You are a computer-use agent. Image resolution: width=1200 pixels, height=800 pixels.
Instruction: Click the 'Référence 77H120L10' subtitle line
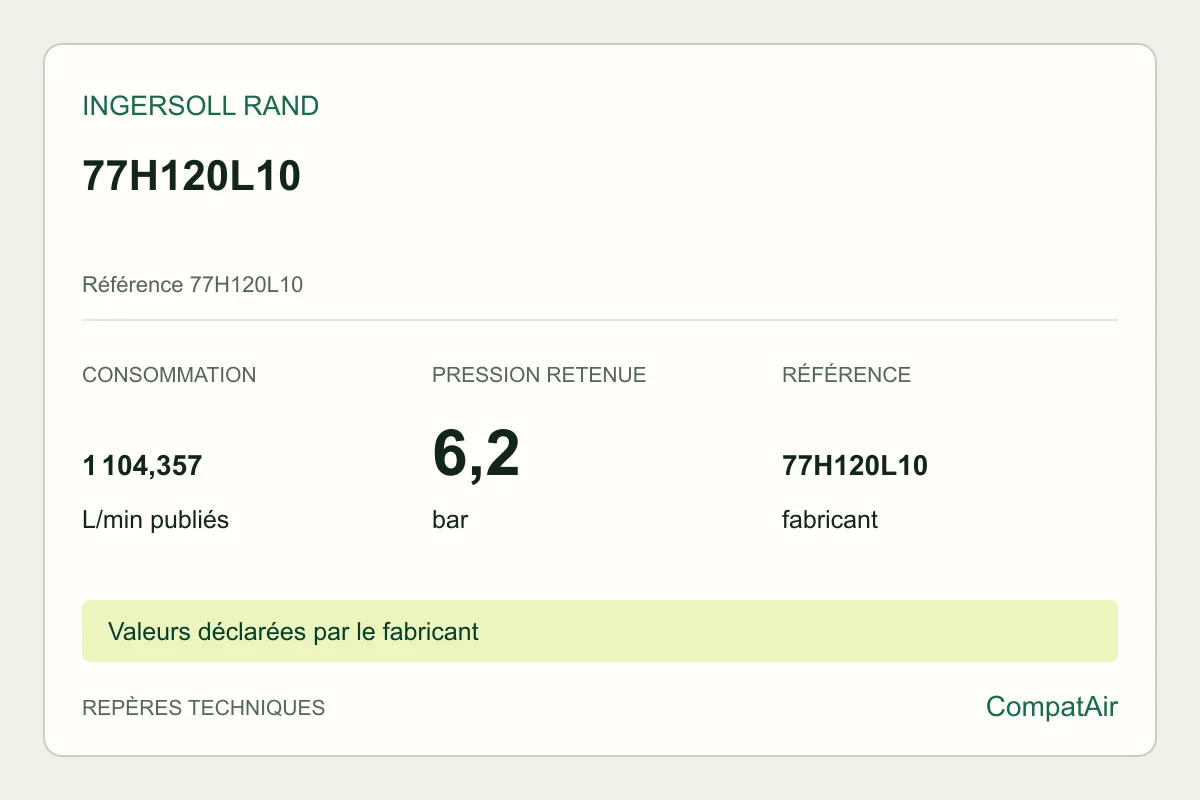192,285
